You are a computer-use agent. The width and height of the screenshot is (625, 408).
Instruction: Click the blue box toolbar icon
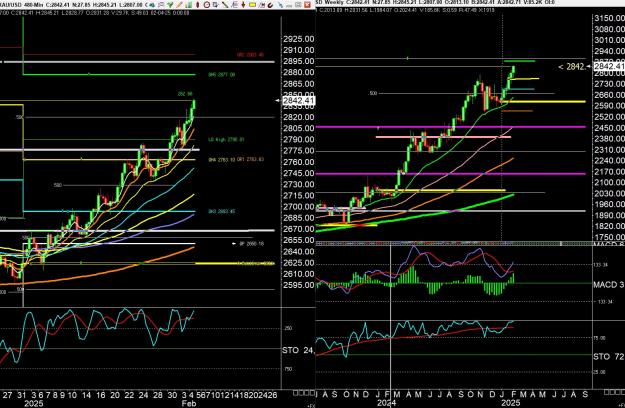216,5
